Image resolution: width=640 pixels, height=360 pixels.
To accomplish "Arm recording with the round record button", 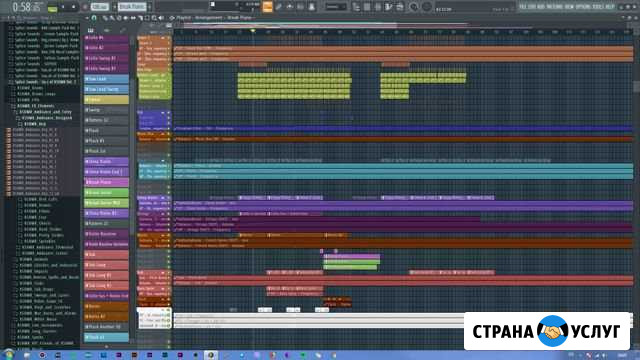I will (x=85, y=7).
